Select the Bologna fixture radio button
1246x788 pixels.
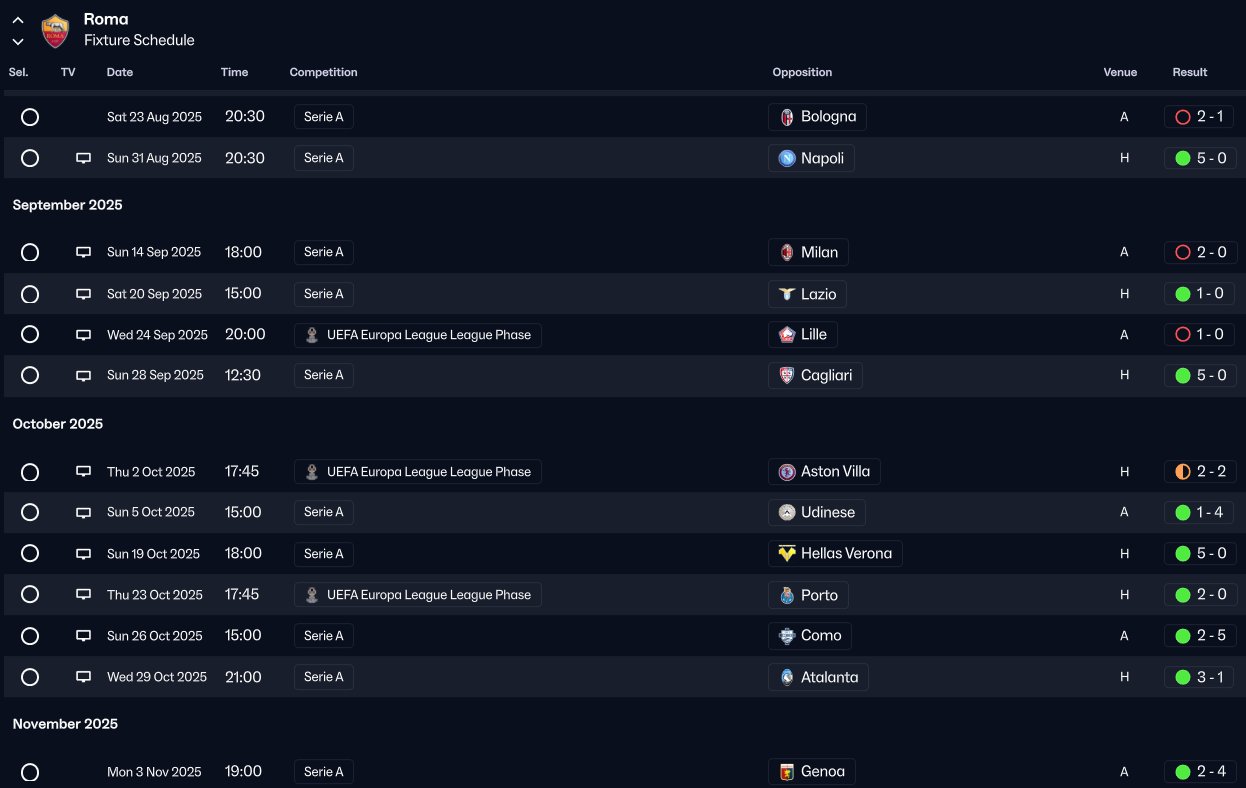click(x=30, y=117)
